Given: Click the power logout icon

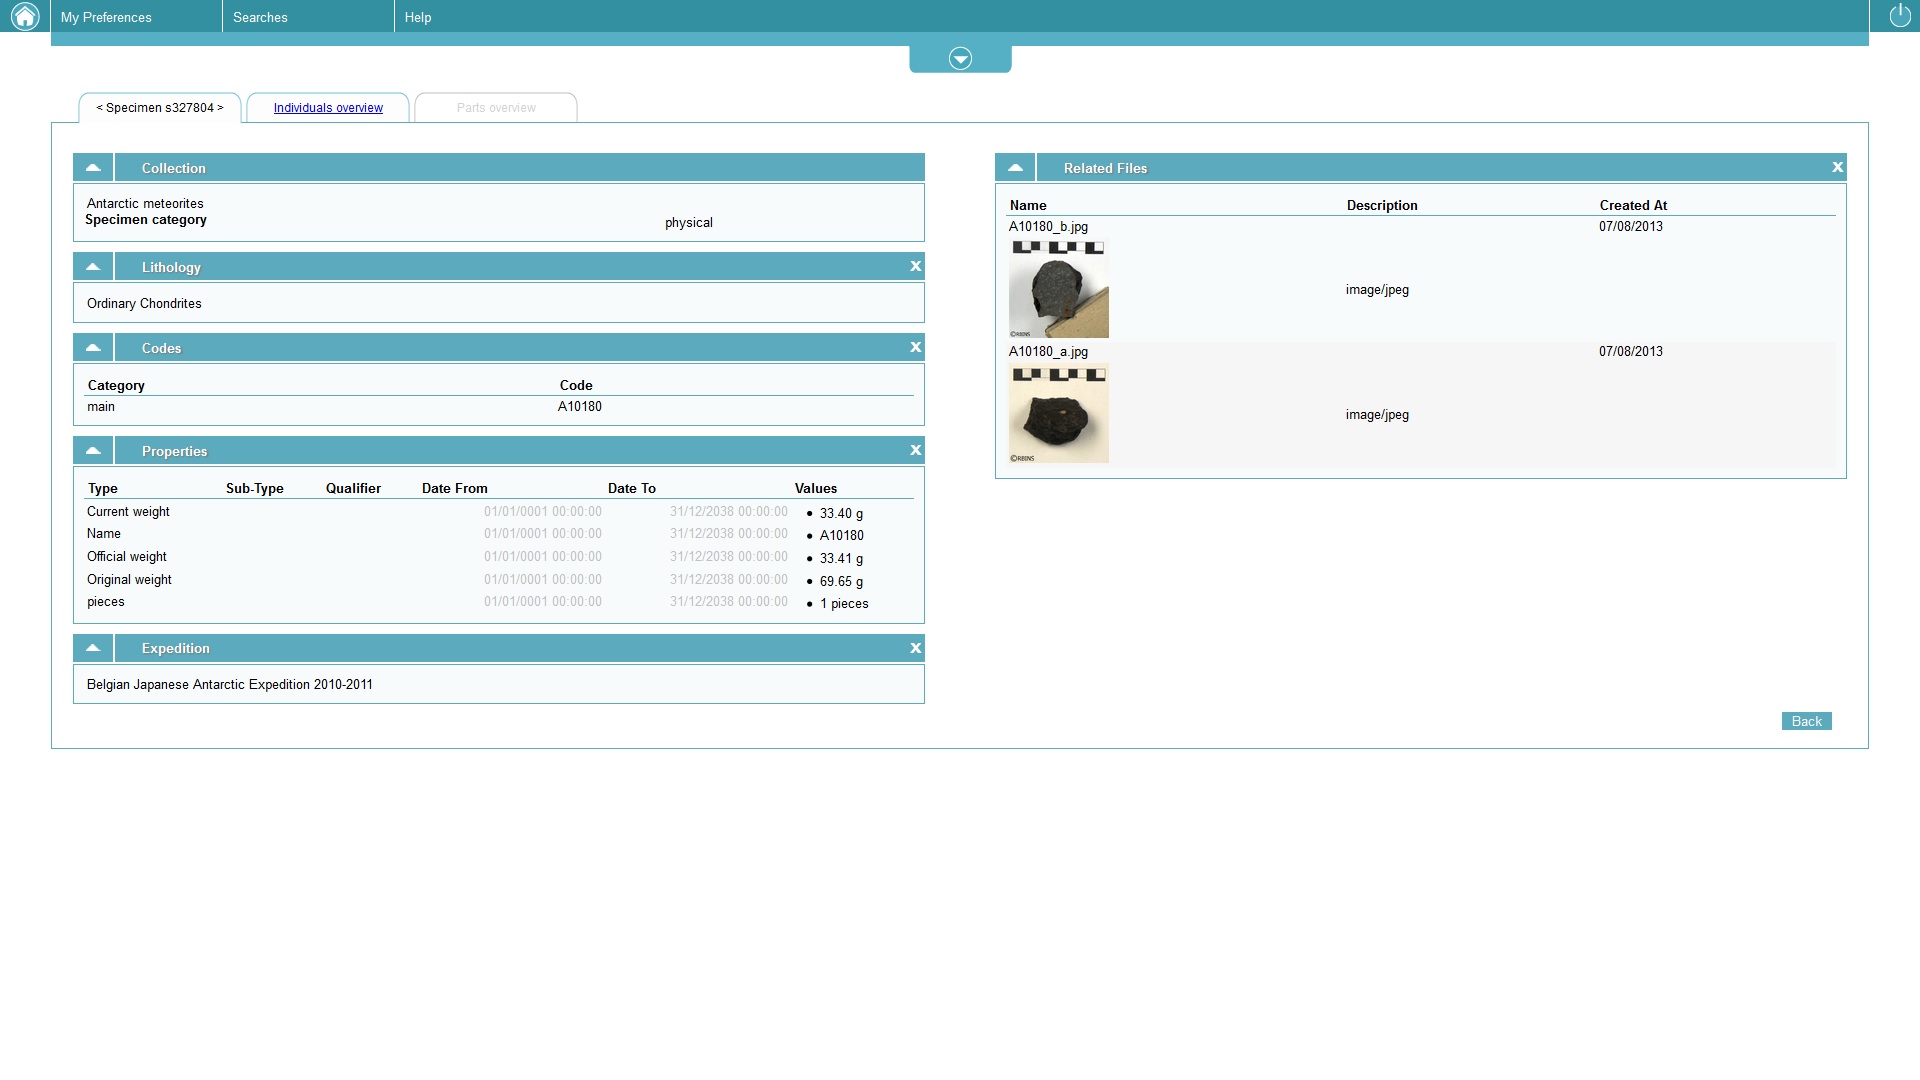Looking at the screenshot, I should 1899,16.
